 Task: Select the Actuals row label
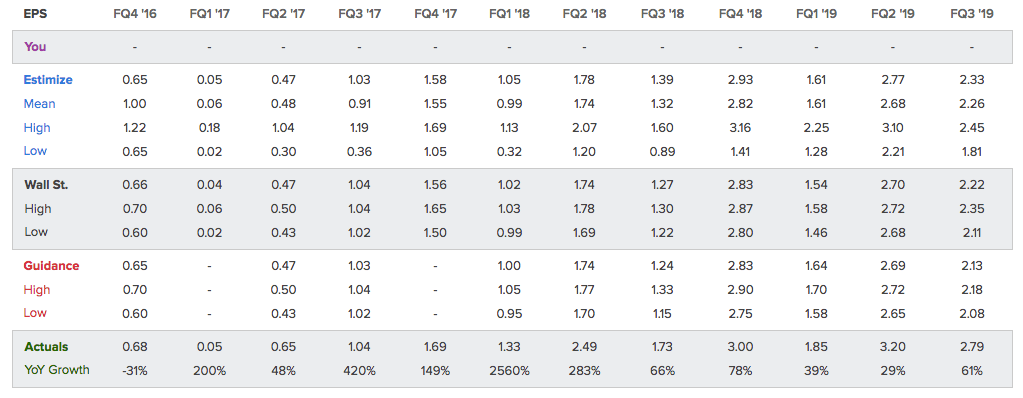(x=46, y=347)
